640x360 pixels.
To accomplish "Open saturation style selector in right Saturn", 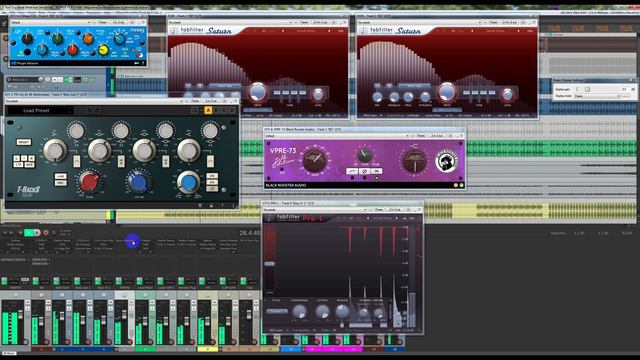I will coord(414,86).
